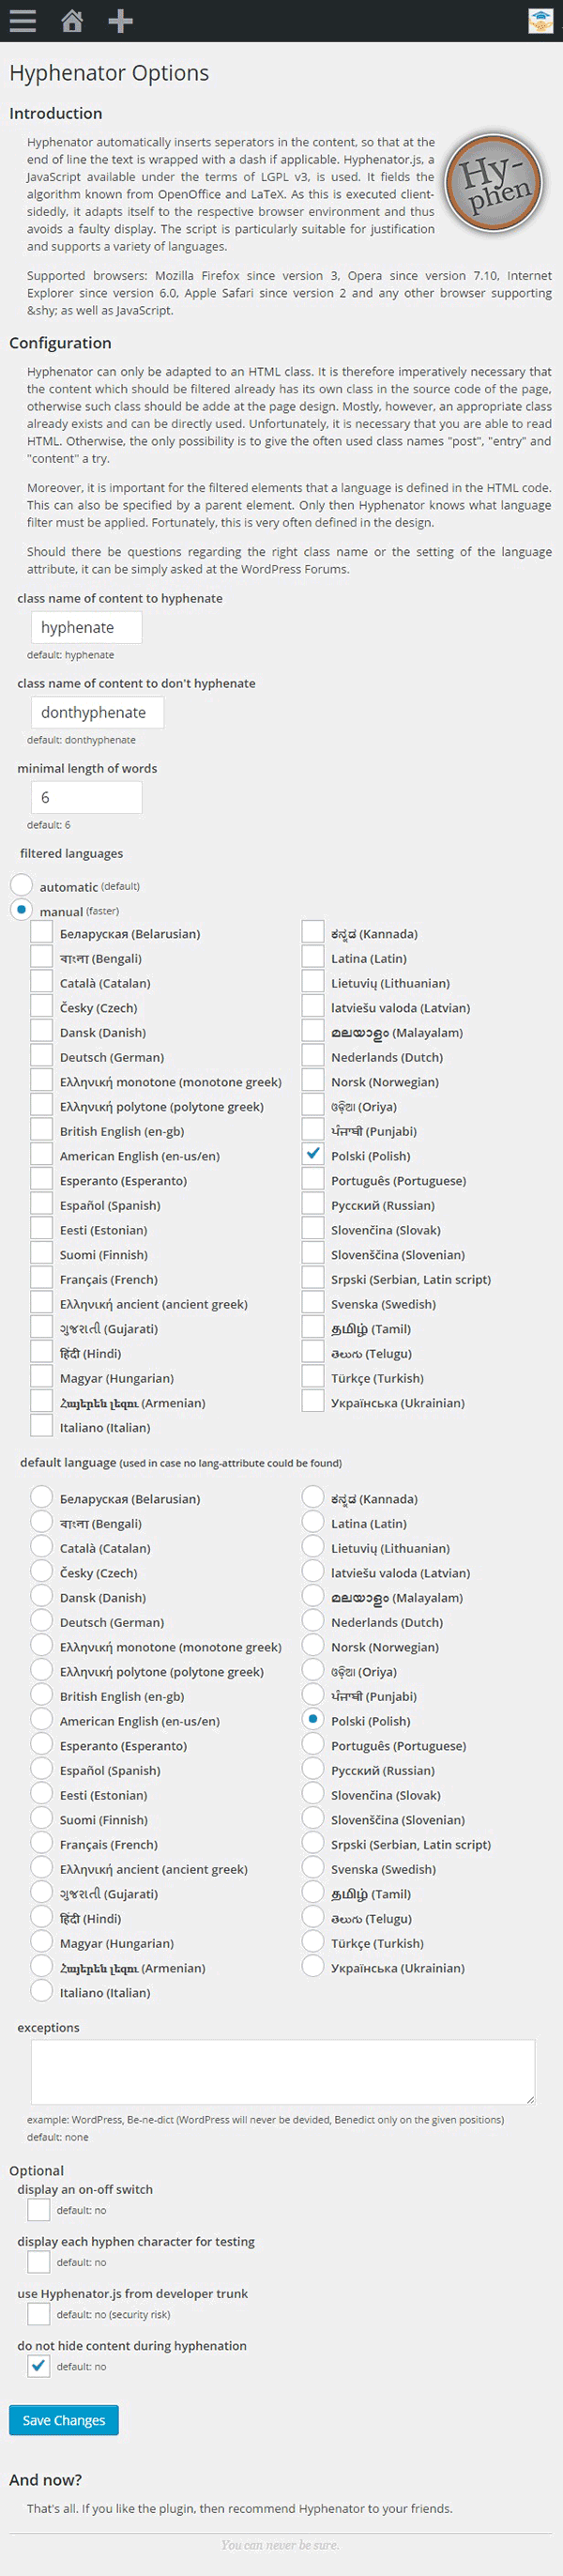563x2576 pixels.
Task: Open the hamburger menu icon
Action: [x=22, y=21]
